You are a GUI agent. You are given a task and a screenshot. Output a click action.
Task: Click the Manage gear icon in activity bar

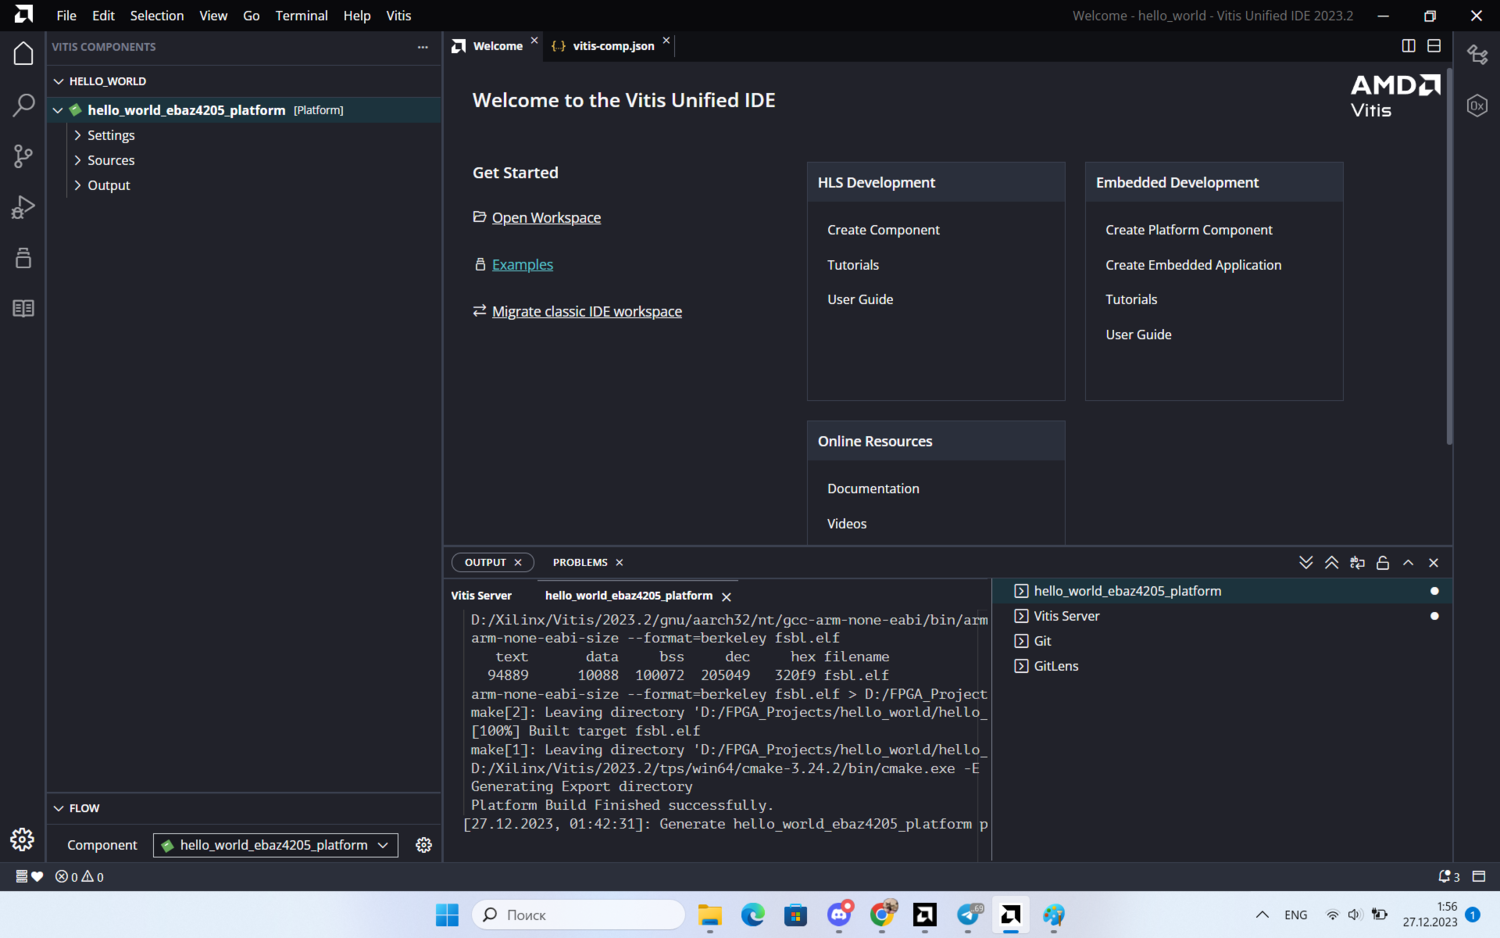click(x=22, y=840)
